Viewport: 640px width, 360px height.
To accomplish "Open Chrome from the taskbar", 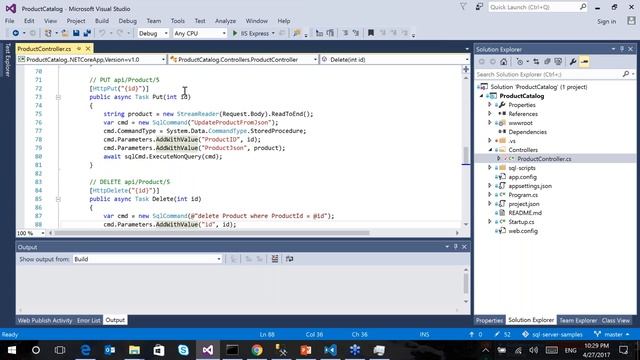I will (257, 350).
